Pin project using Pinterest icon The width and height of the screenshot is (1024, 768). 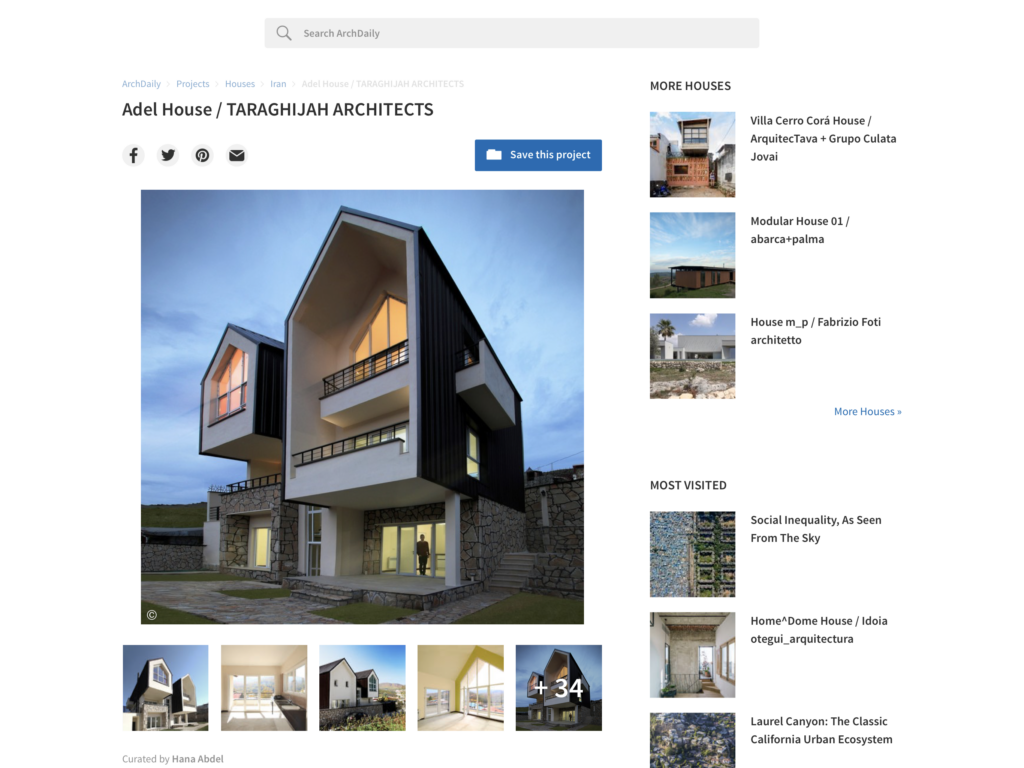202,155
